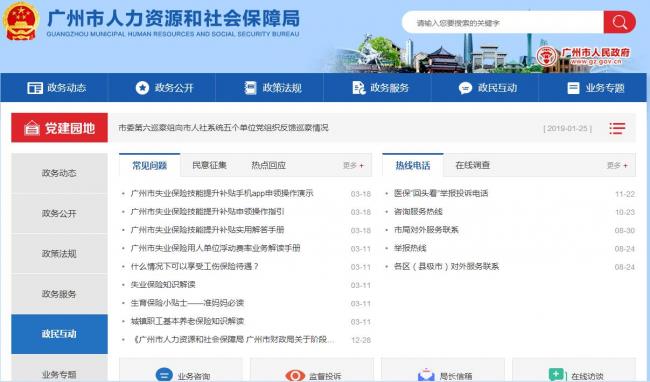This screenshot has width=650, height=382.
Task: Click the keyword search input field
Action: 502,22
